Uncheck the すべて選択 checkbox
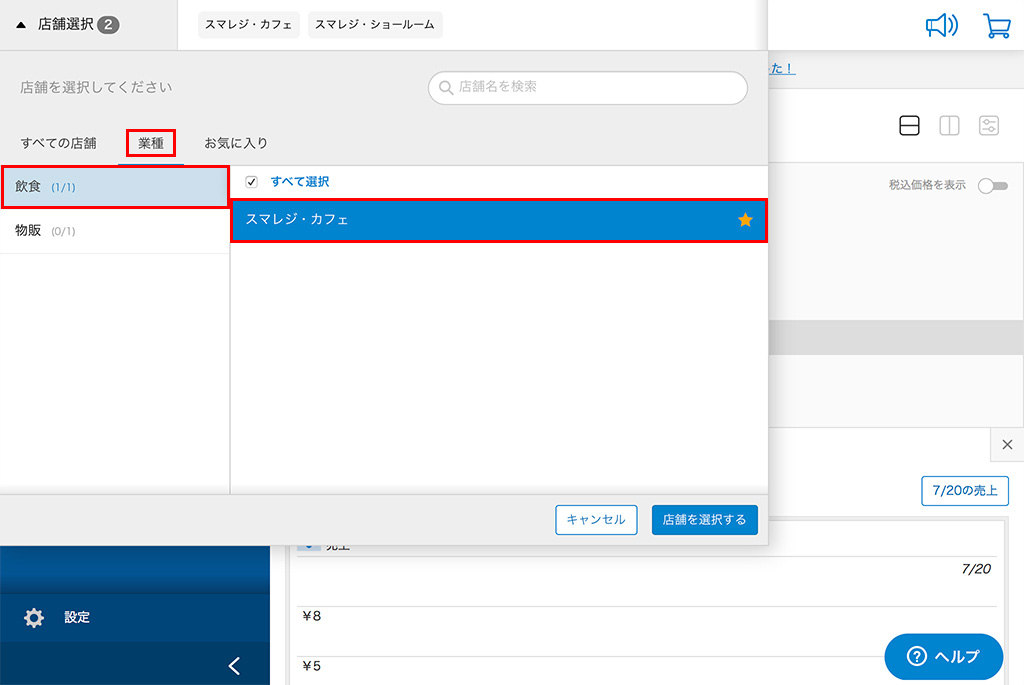This screenshot has width=1024, height=685. [x=251, y=182]
